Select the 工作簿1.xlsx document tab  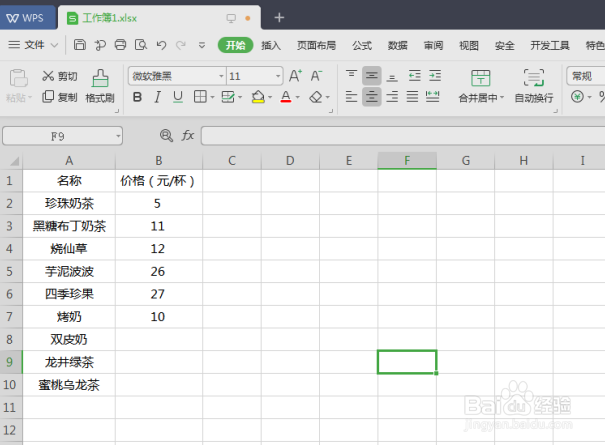coord(159,18)
